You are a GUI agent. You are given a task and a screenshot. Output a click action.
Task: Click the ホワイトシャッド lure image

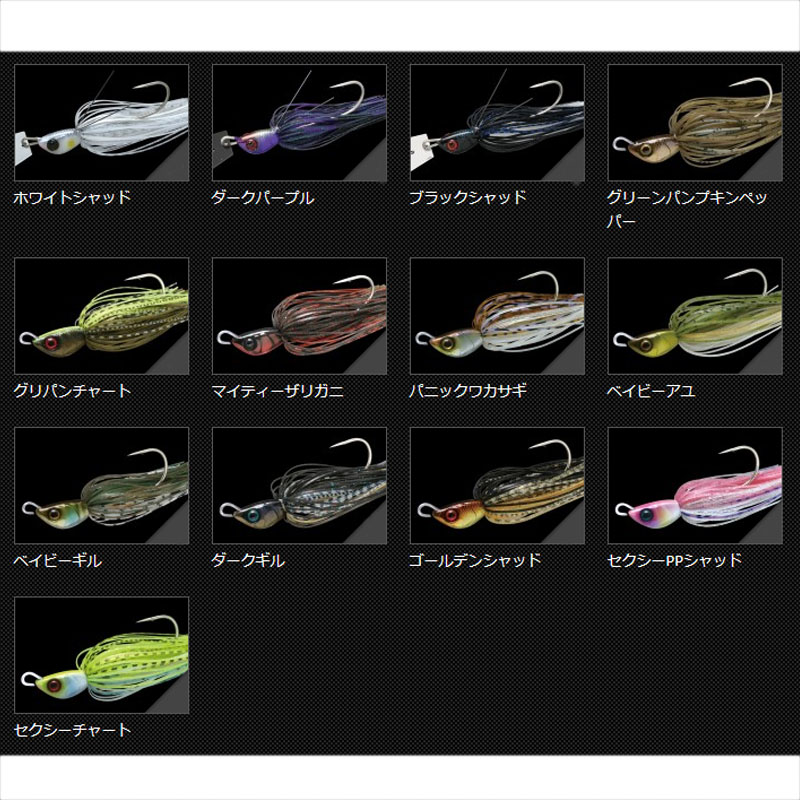click(x=101, y=123)
